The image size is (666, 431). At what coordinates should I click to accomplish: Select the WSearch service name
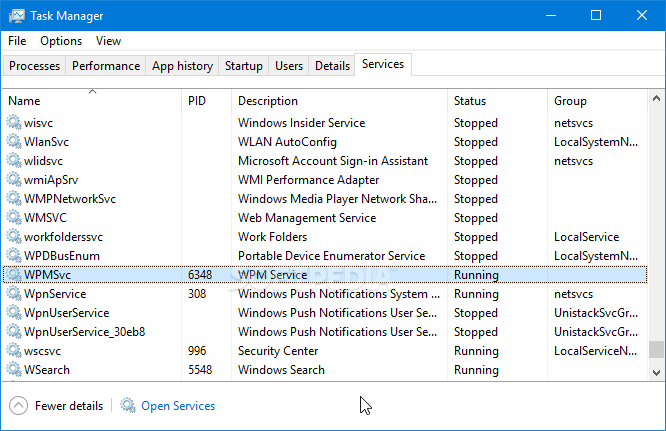[x=47, y=370]
